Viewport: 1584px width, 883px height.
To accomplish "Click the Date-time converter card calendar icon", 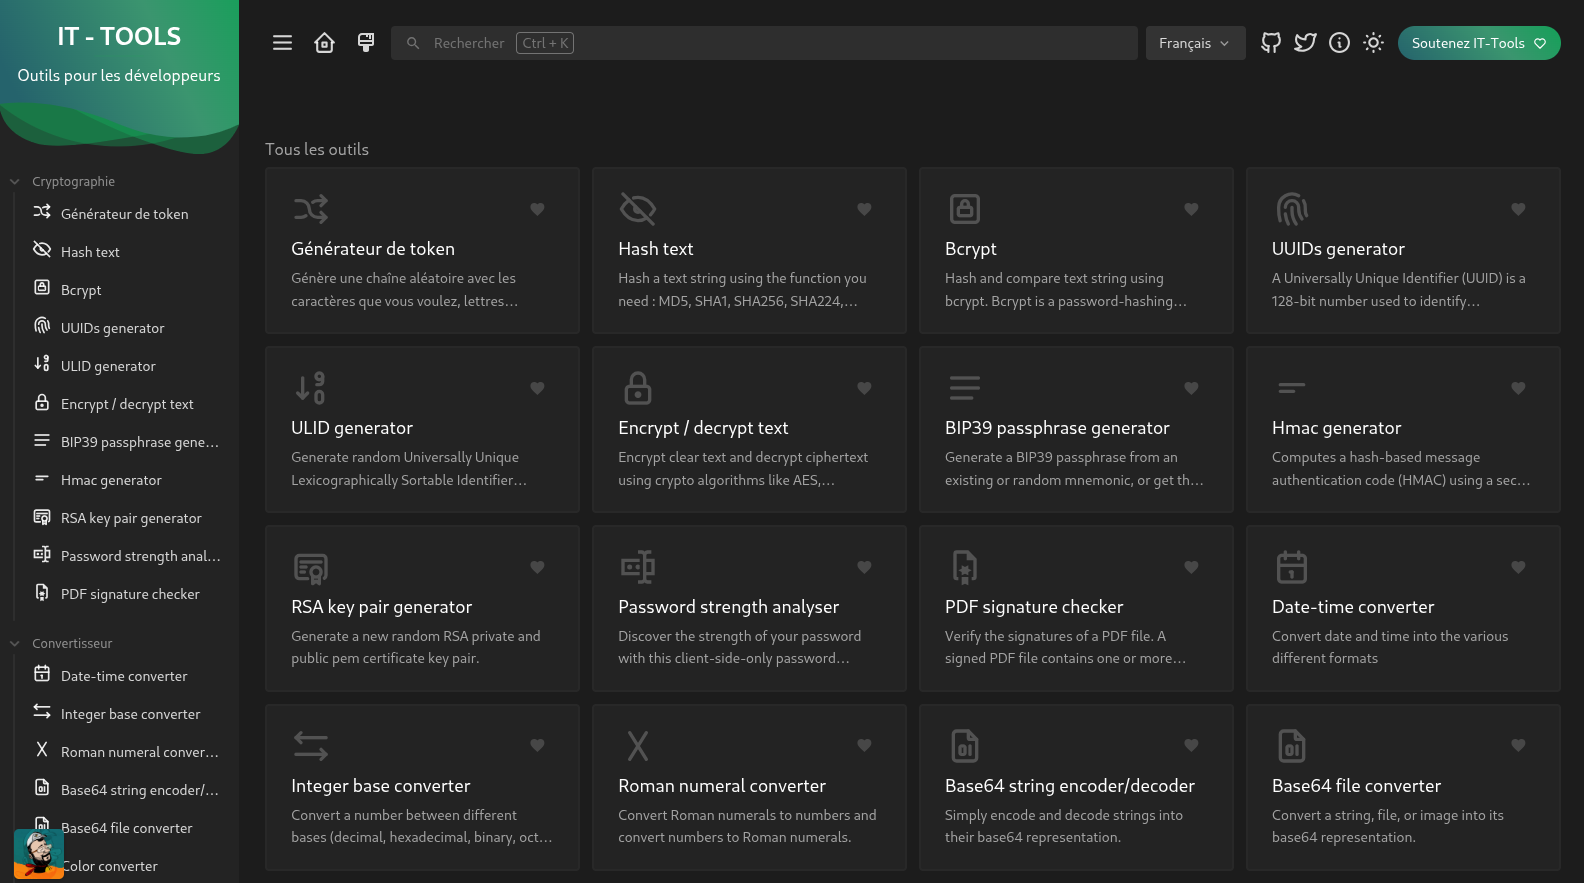I will coord(1292,567).
